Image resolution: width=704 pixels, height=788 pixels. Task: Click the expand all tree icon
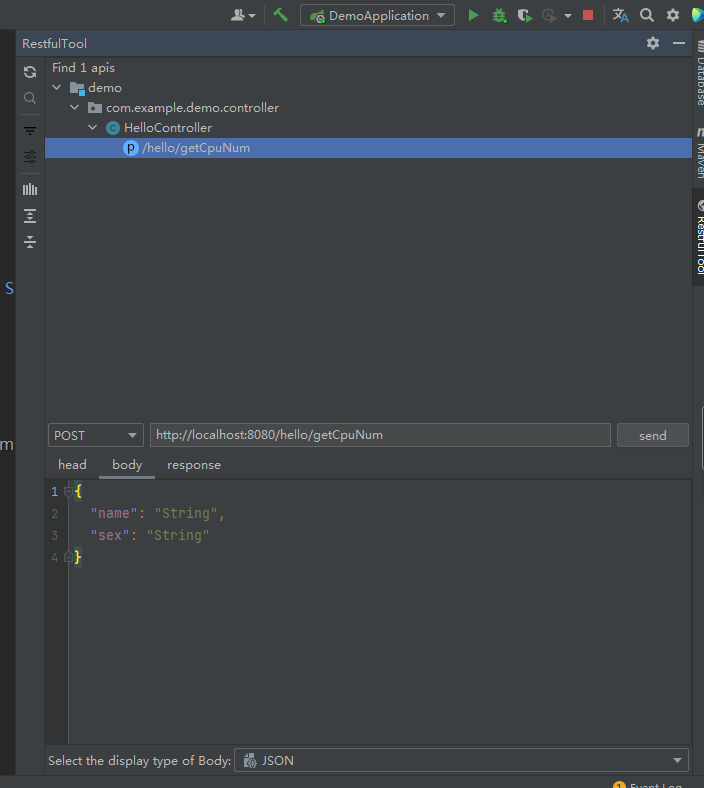(x=30, y=216)
